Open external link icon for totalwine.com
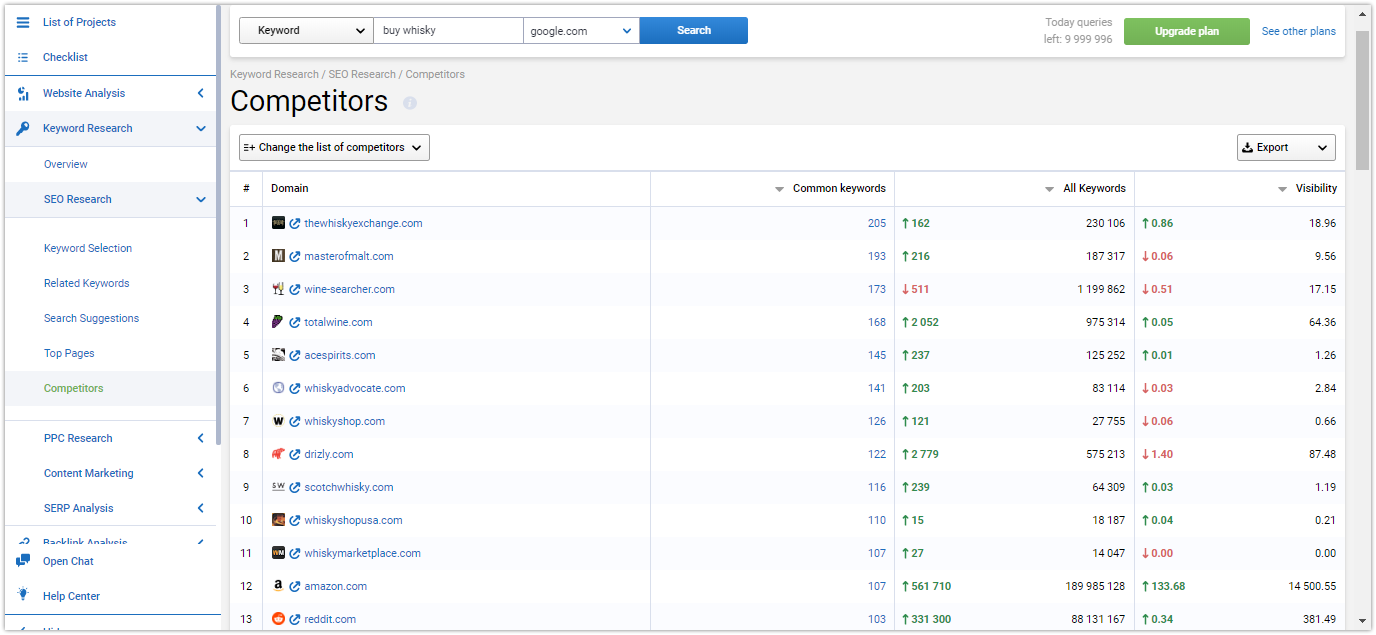Viewport: 1376px width, 635px height. [295, 323]
